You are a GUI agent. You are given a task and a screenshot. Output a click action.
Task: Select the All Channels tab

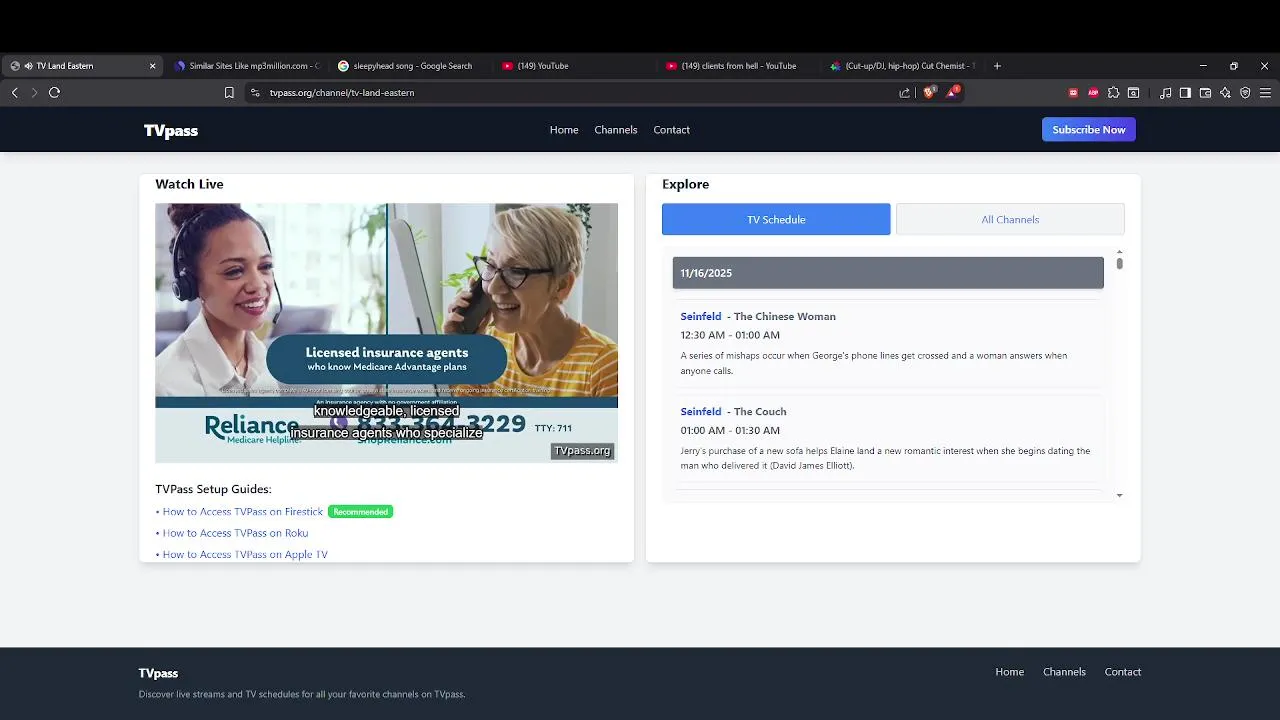(1010, 219)
